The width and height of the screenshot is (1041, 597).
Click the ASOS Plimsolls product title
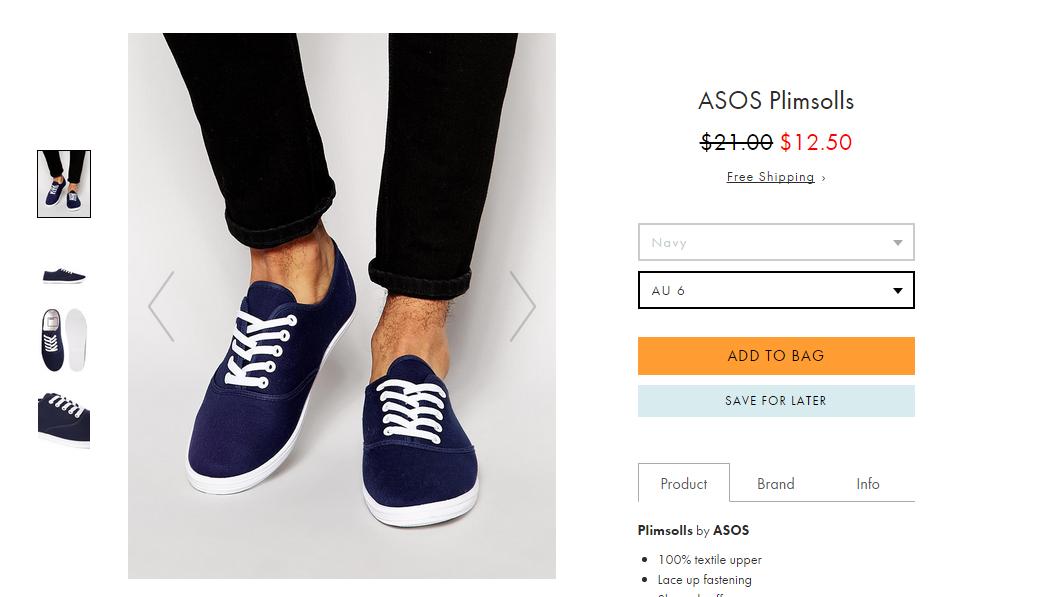coord(776,101)
